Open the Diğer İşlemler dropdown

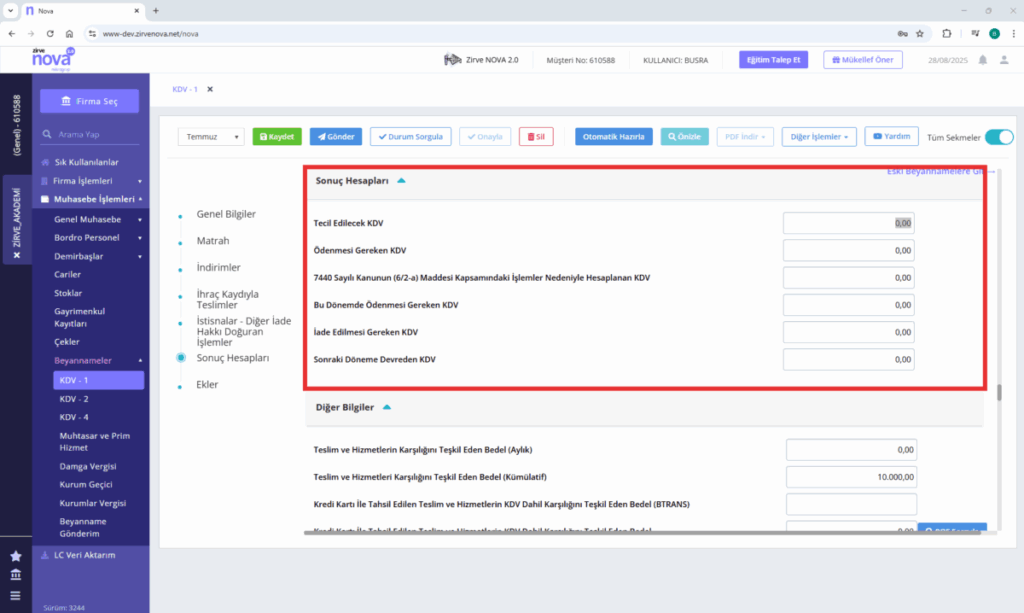pos(819,137)
